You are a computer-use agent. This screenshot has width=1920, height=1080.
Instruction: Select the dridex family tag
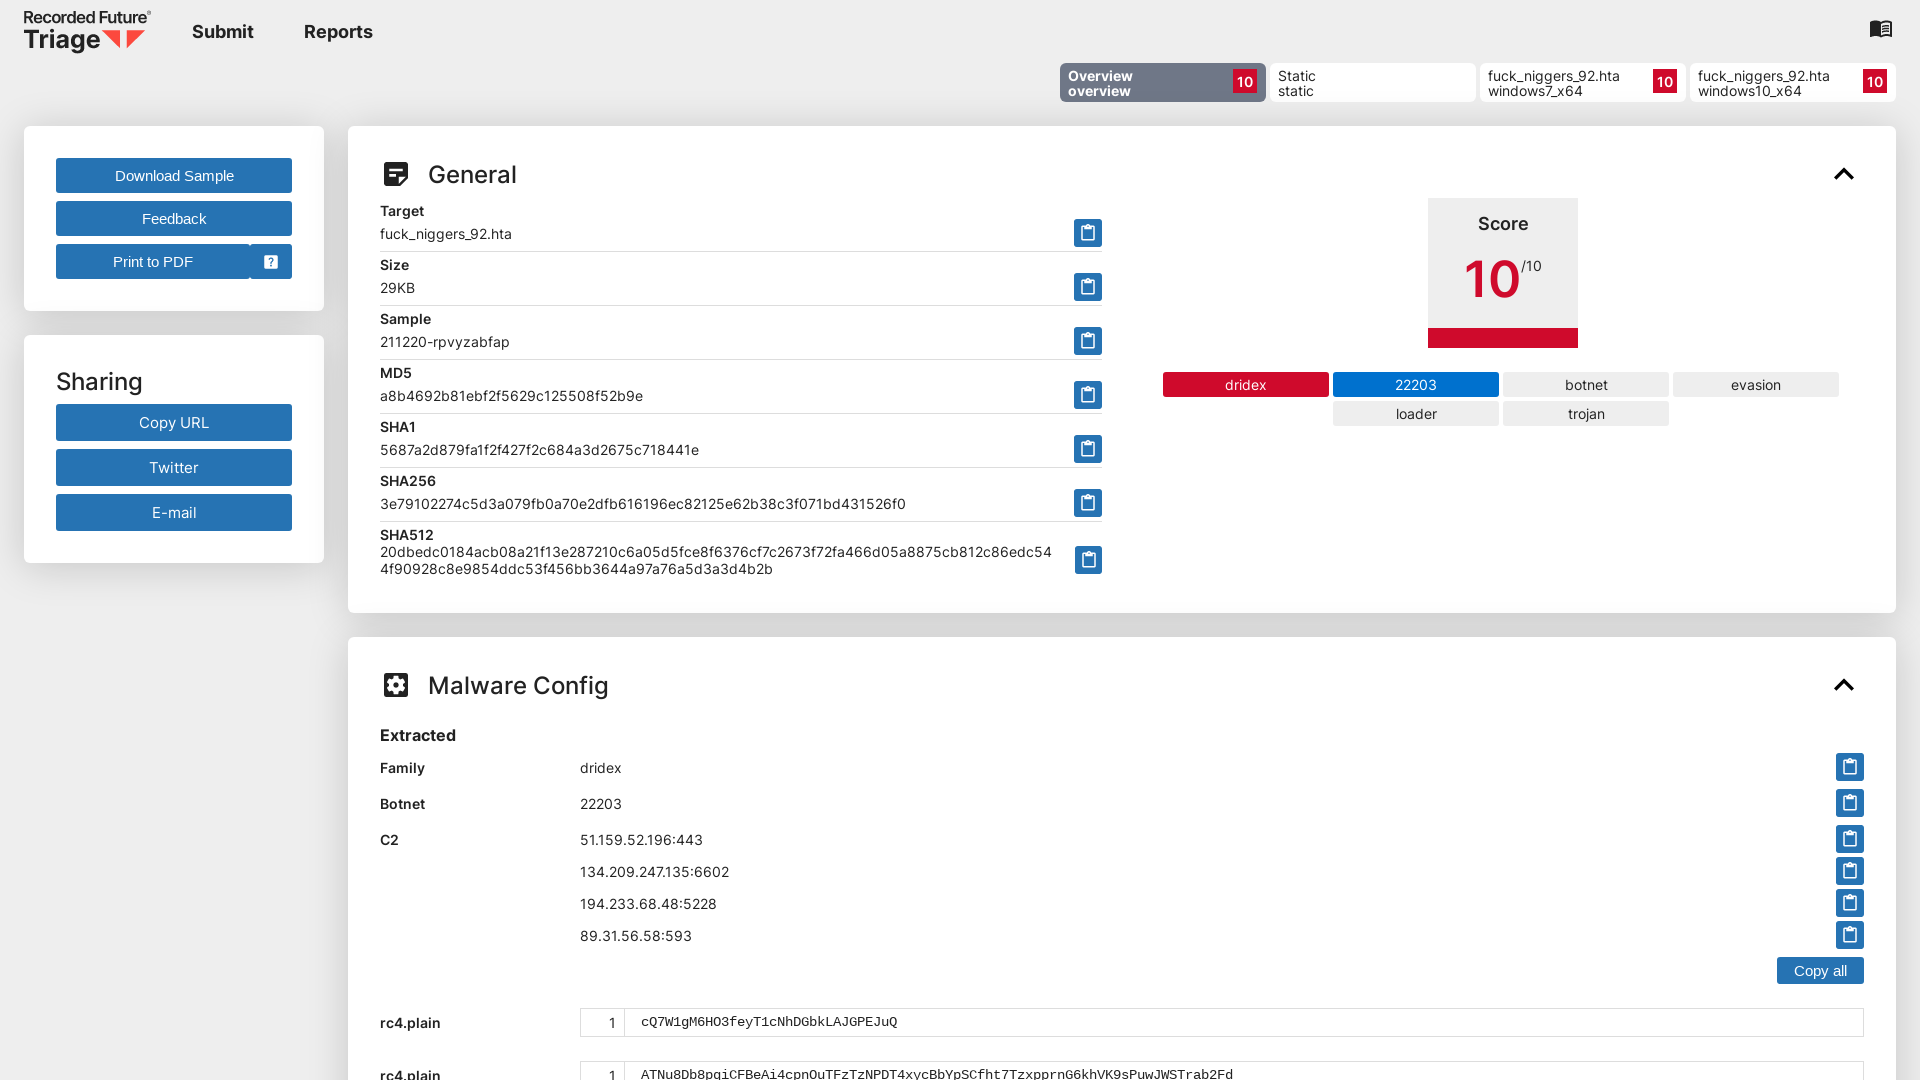pyautogui.click(x=1246, y=385)
